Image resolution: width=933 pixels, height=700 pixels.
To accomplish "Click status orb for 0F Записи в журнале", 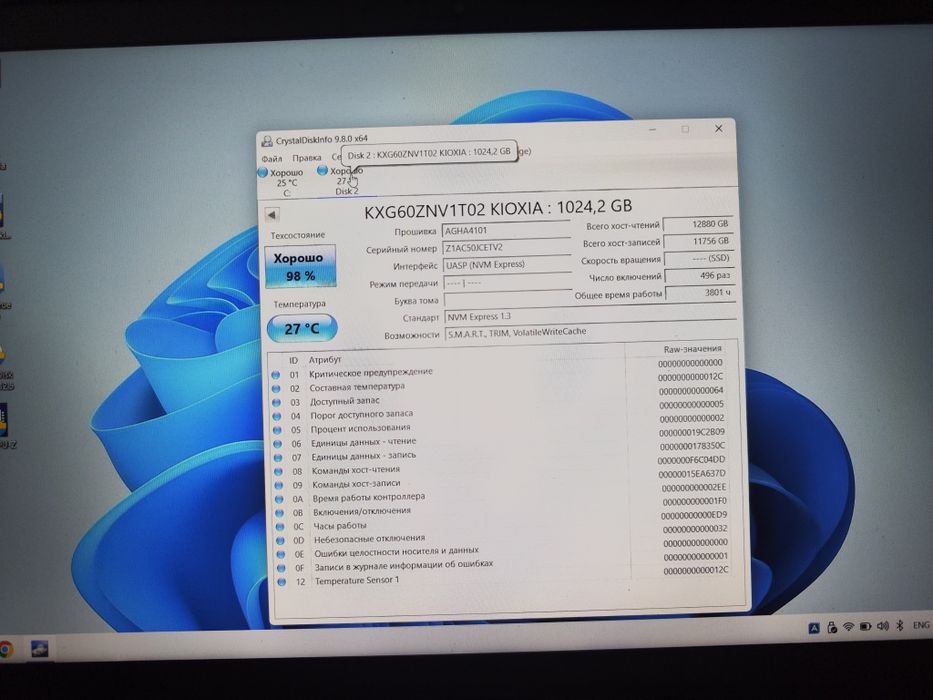I will pos(281,568).
